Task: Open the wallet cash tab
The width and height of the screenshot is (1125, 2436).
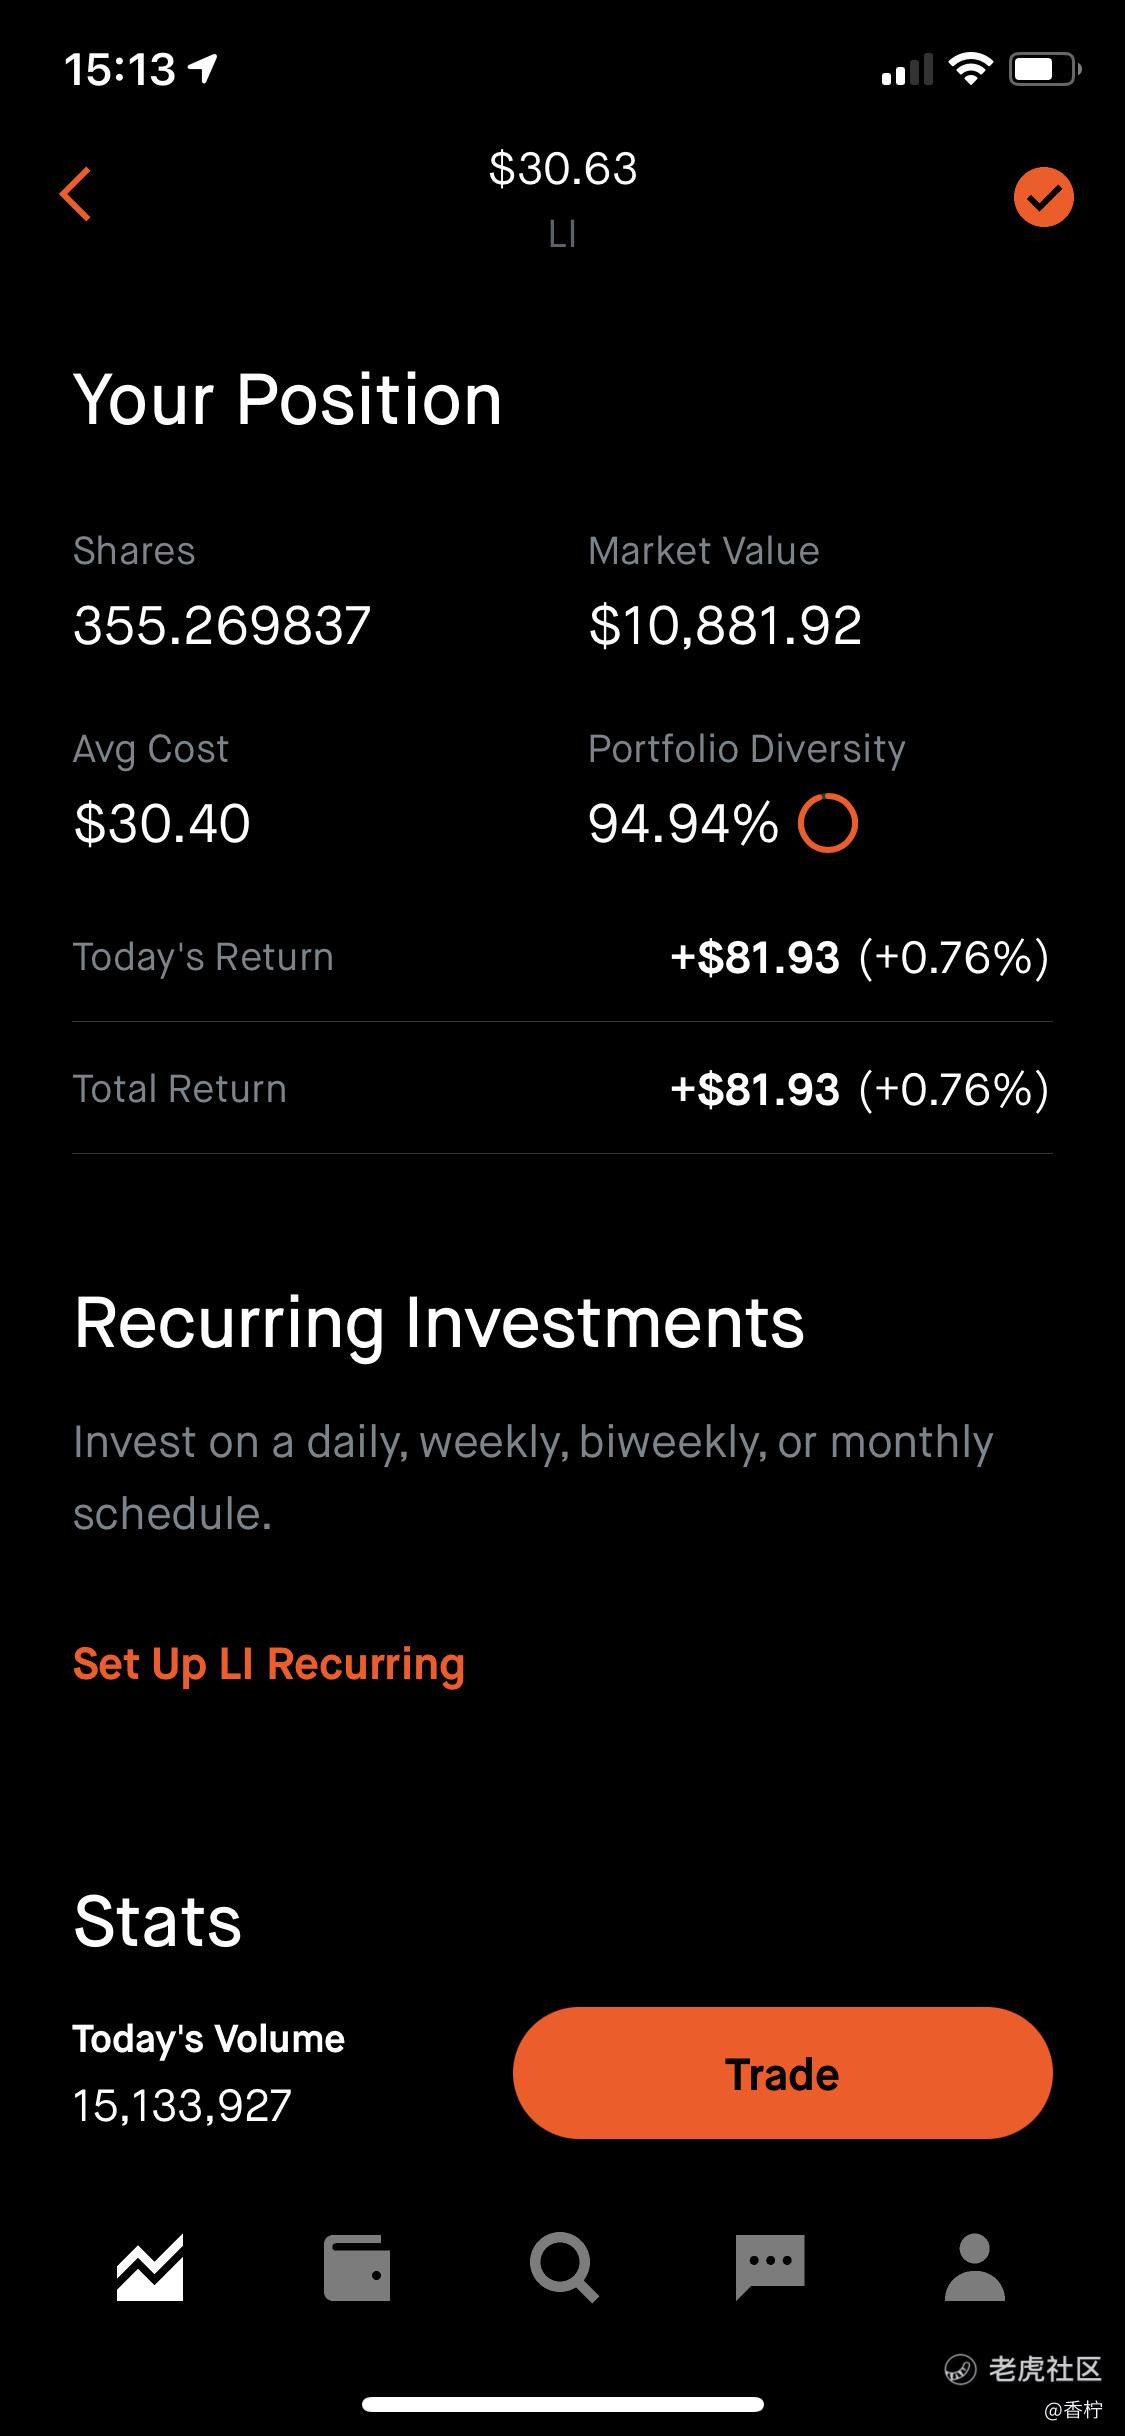Action: coord(357,2267)
